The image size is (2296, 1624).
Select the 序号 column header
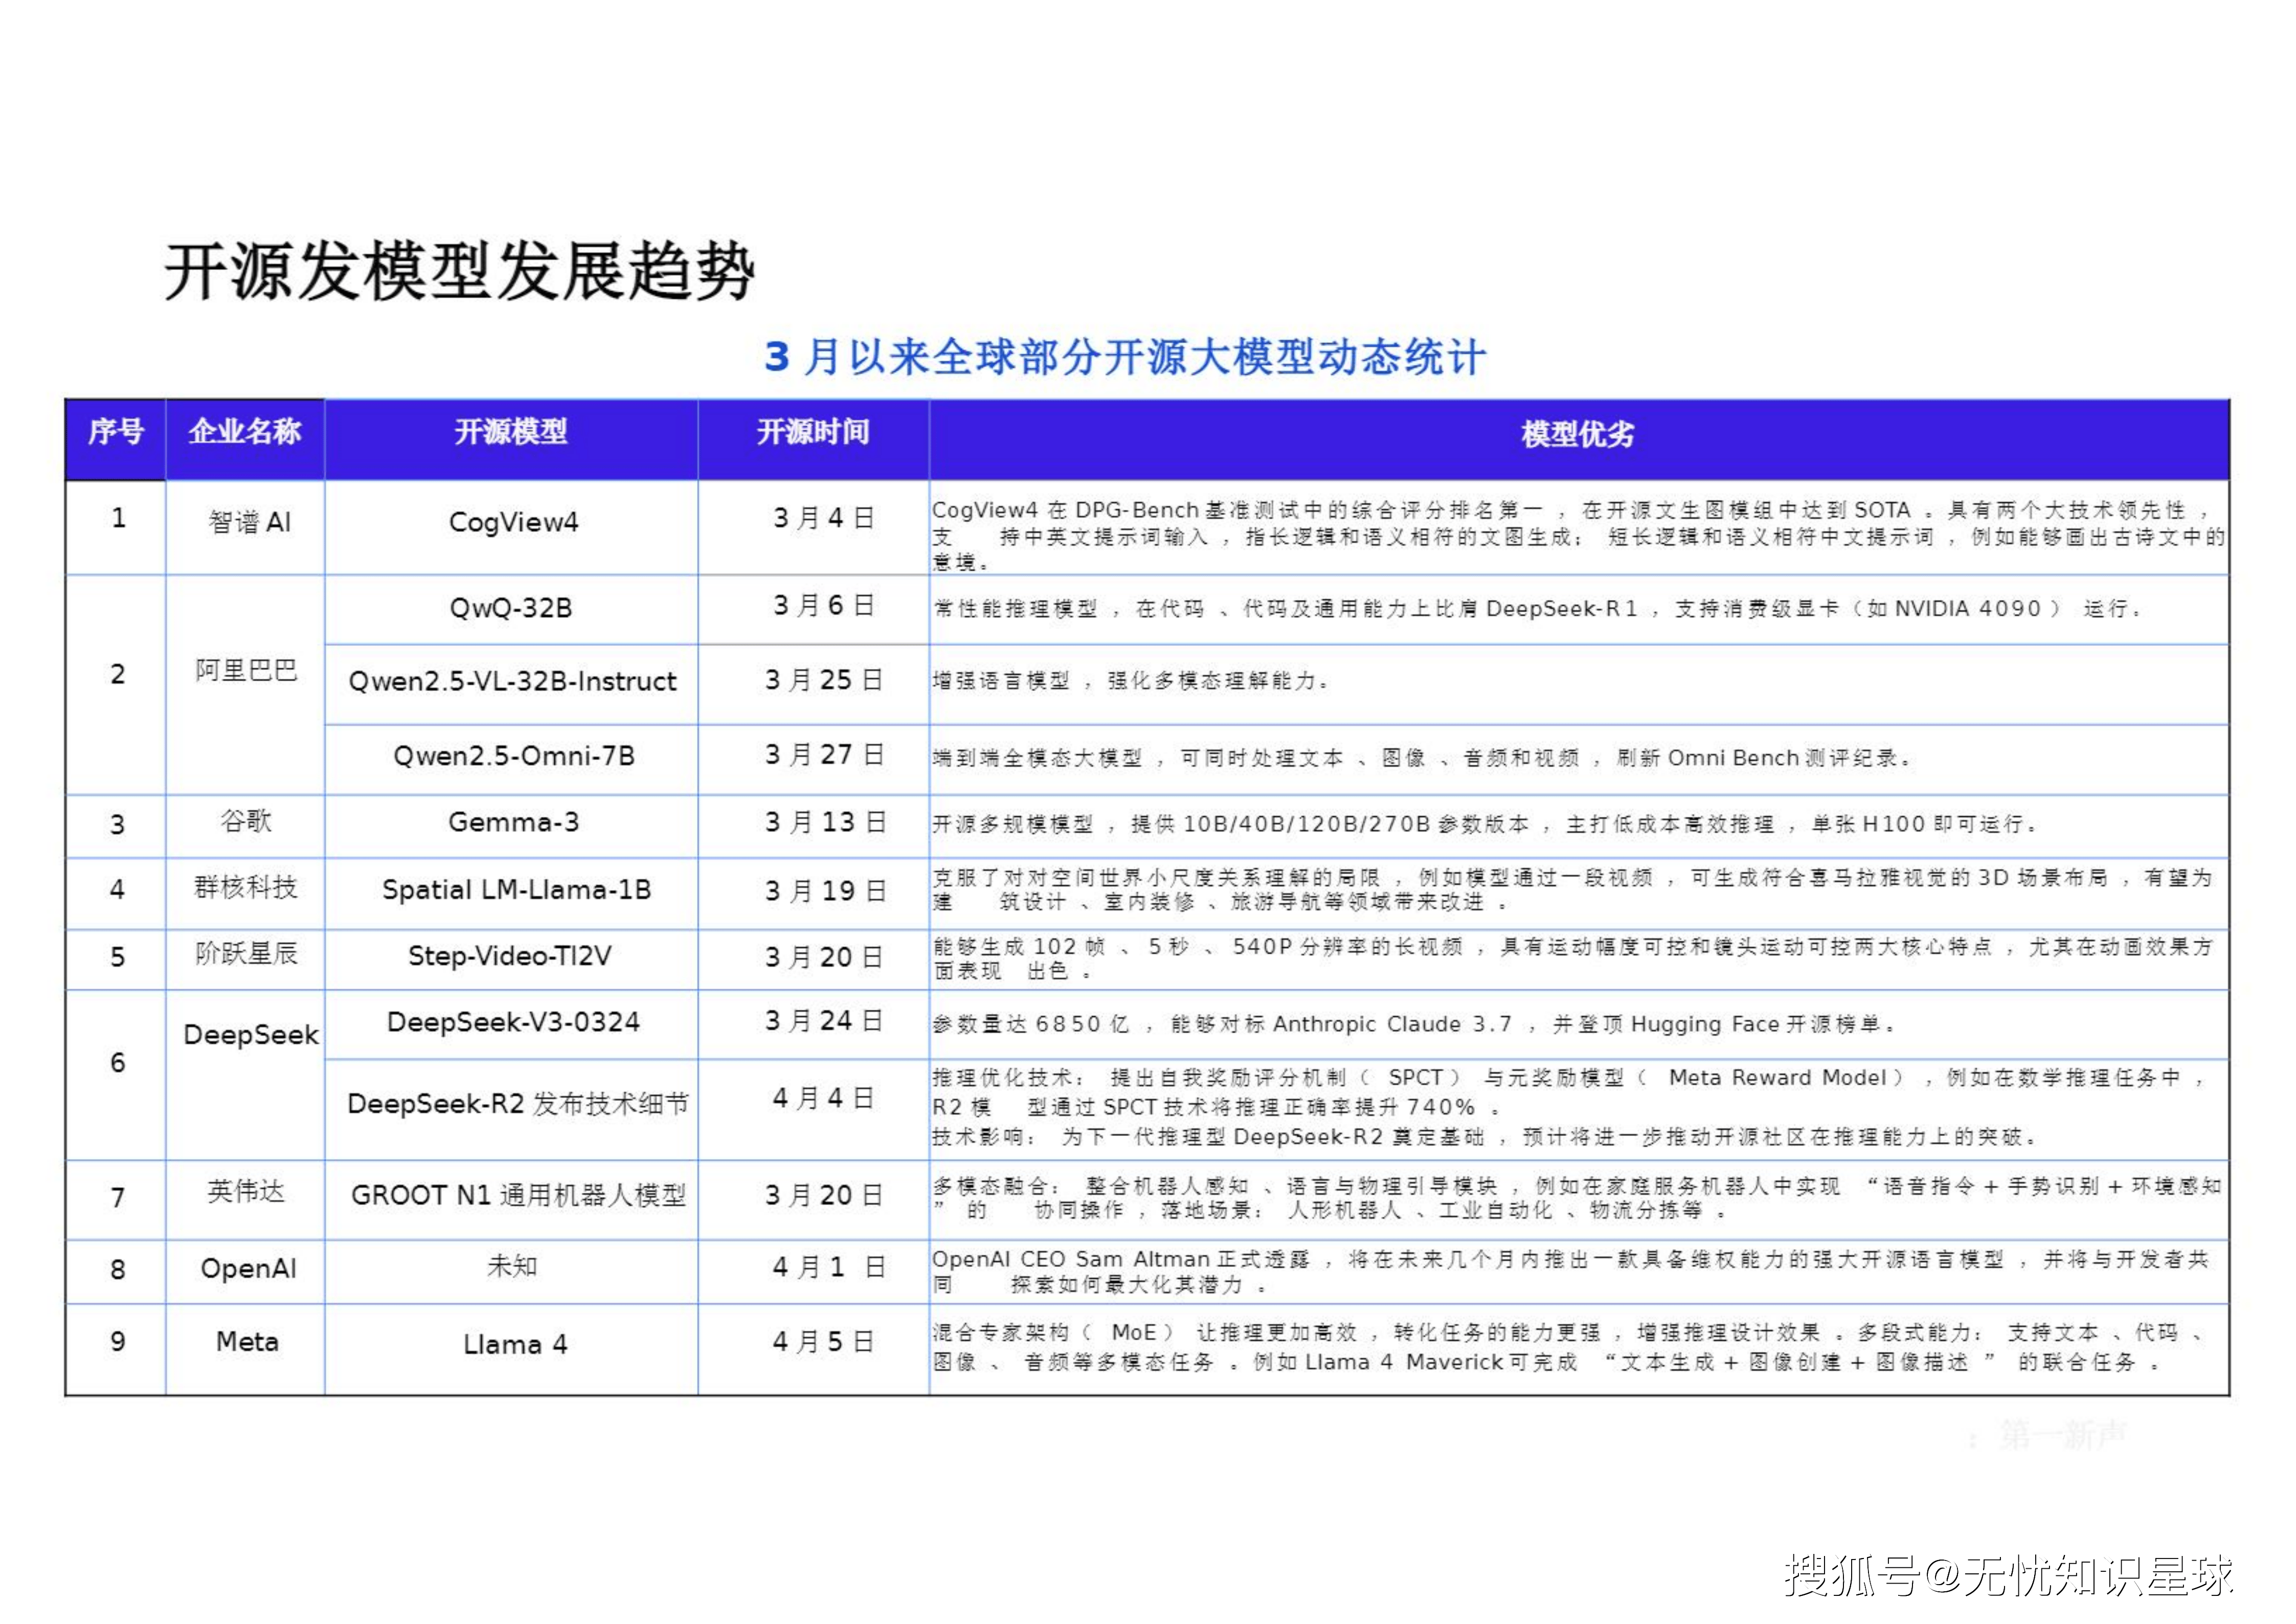pyautogui.click(x=116, y=432)
